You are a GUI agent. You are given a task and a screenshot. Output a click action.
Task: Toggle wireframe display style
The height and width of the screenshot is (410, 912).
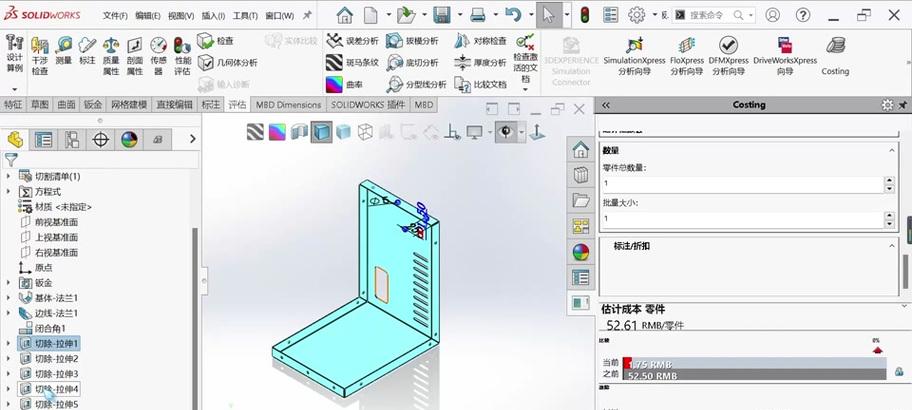[365, 132]
